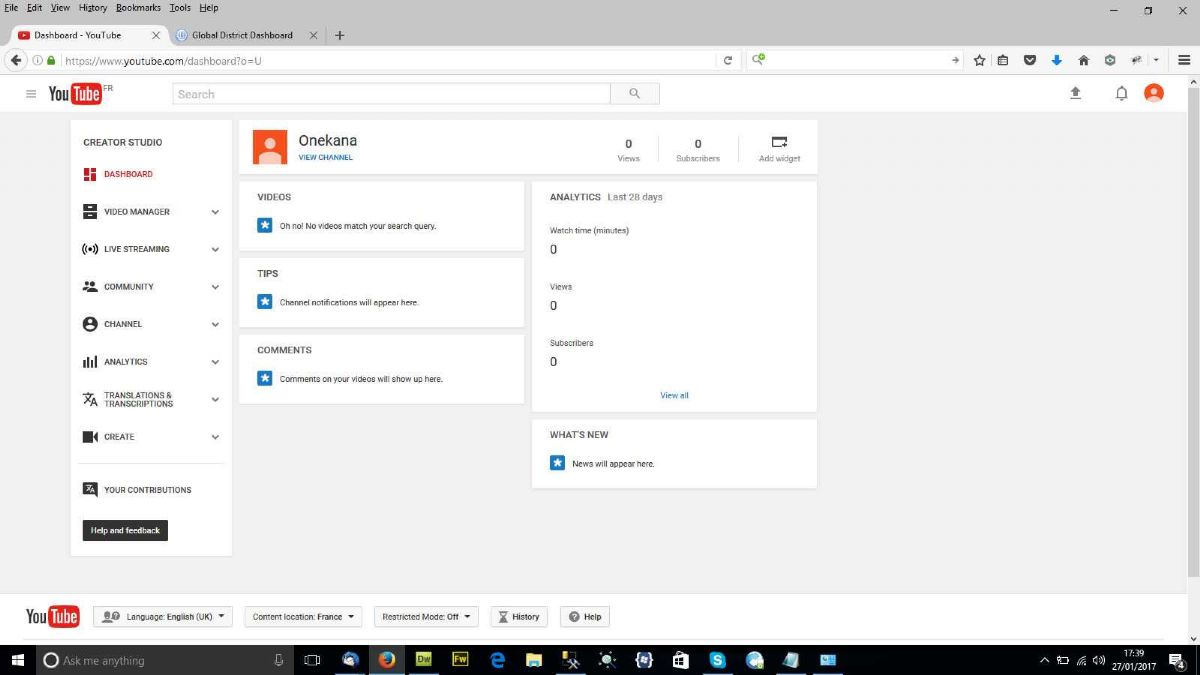Close the Dashboard - YouTube tab
Image resolution: width=1200 pixels, height=675 pixels.
click(155, 35)
